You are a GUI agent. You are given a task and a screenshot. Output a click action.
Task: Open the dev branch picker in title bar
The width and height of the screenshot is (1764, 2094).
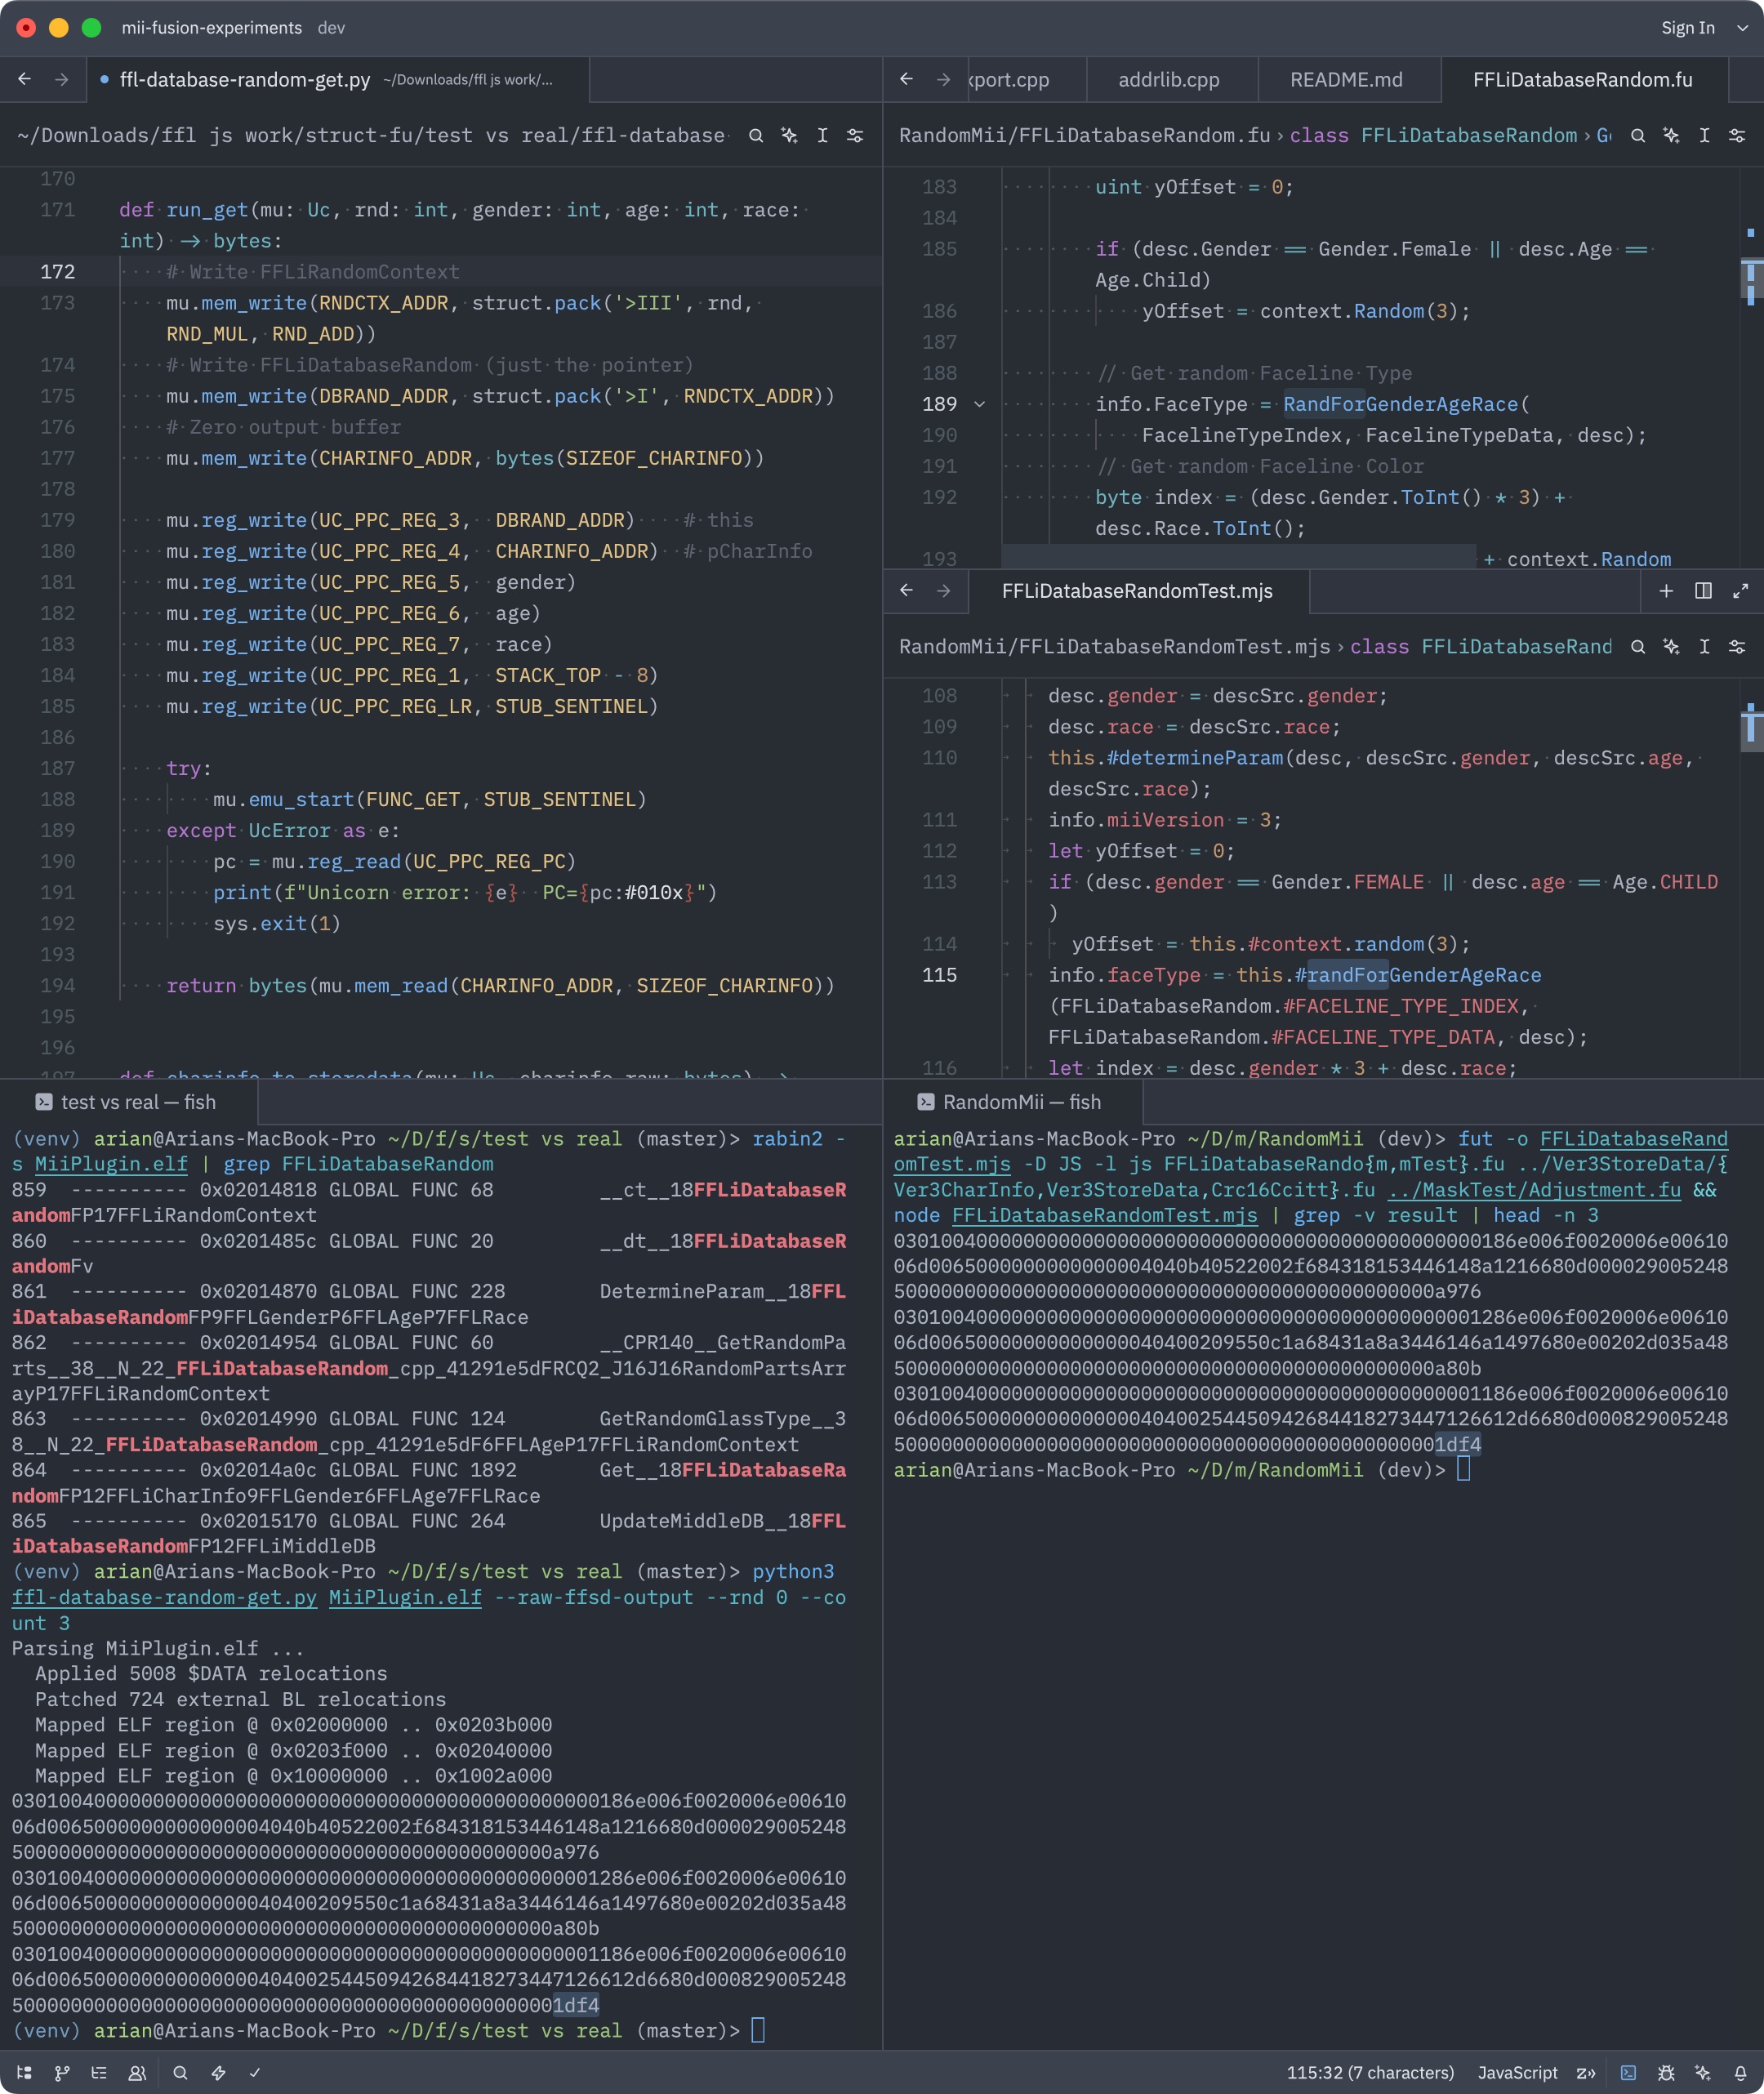(x=331, y=28)
